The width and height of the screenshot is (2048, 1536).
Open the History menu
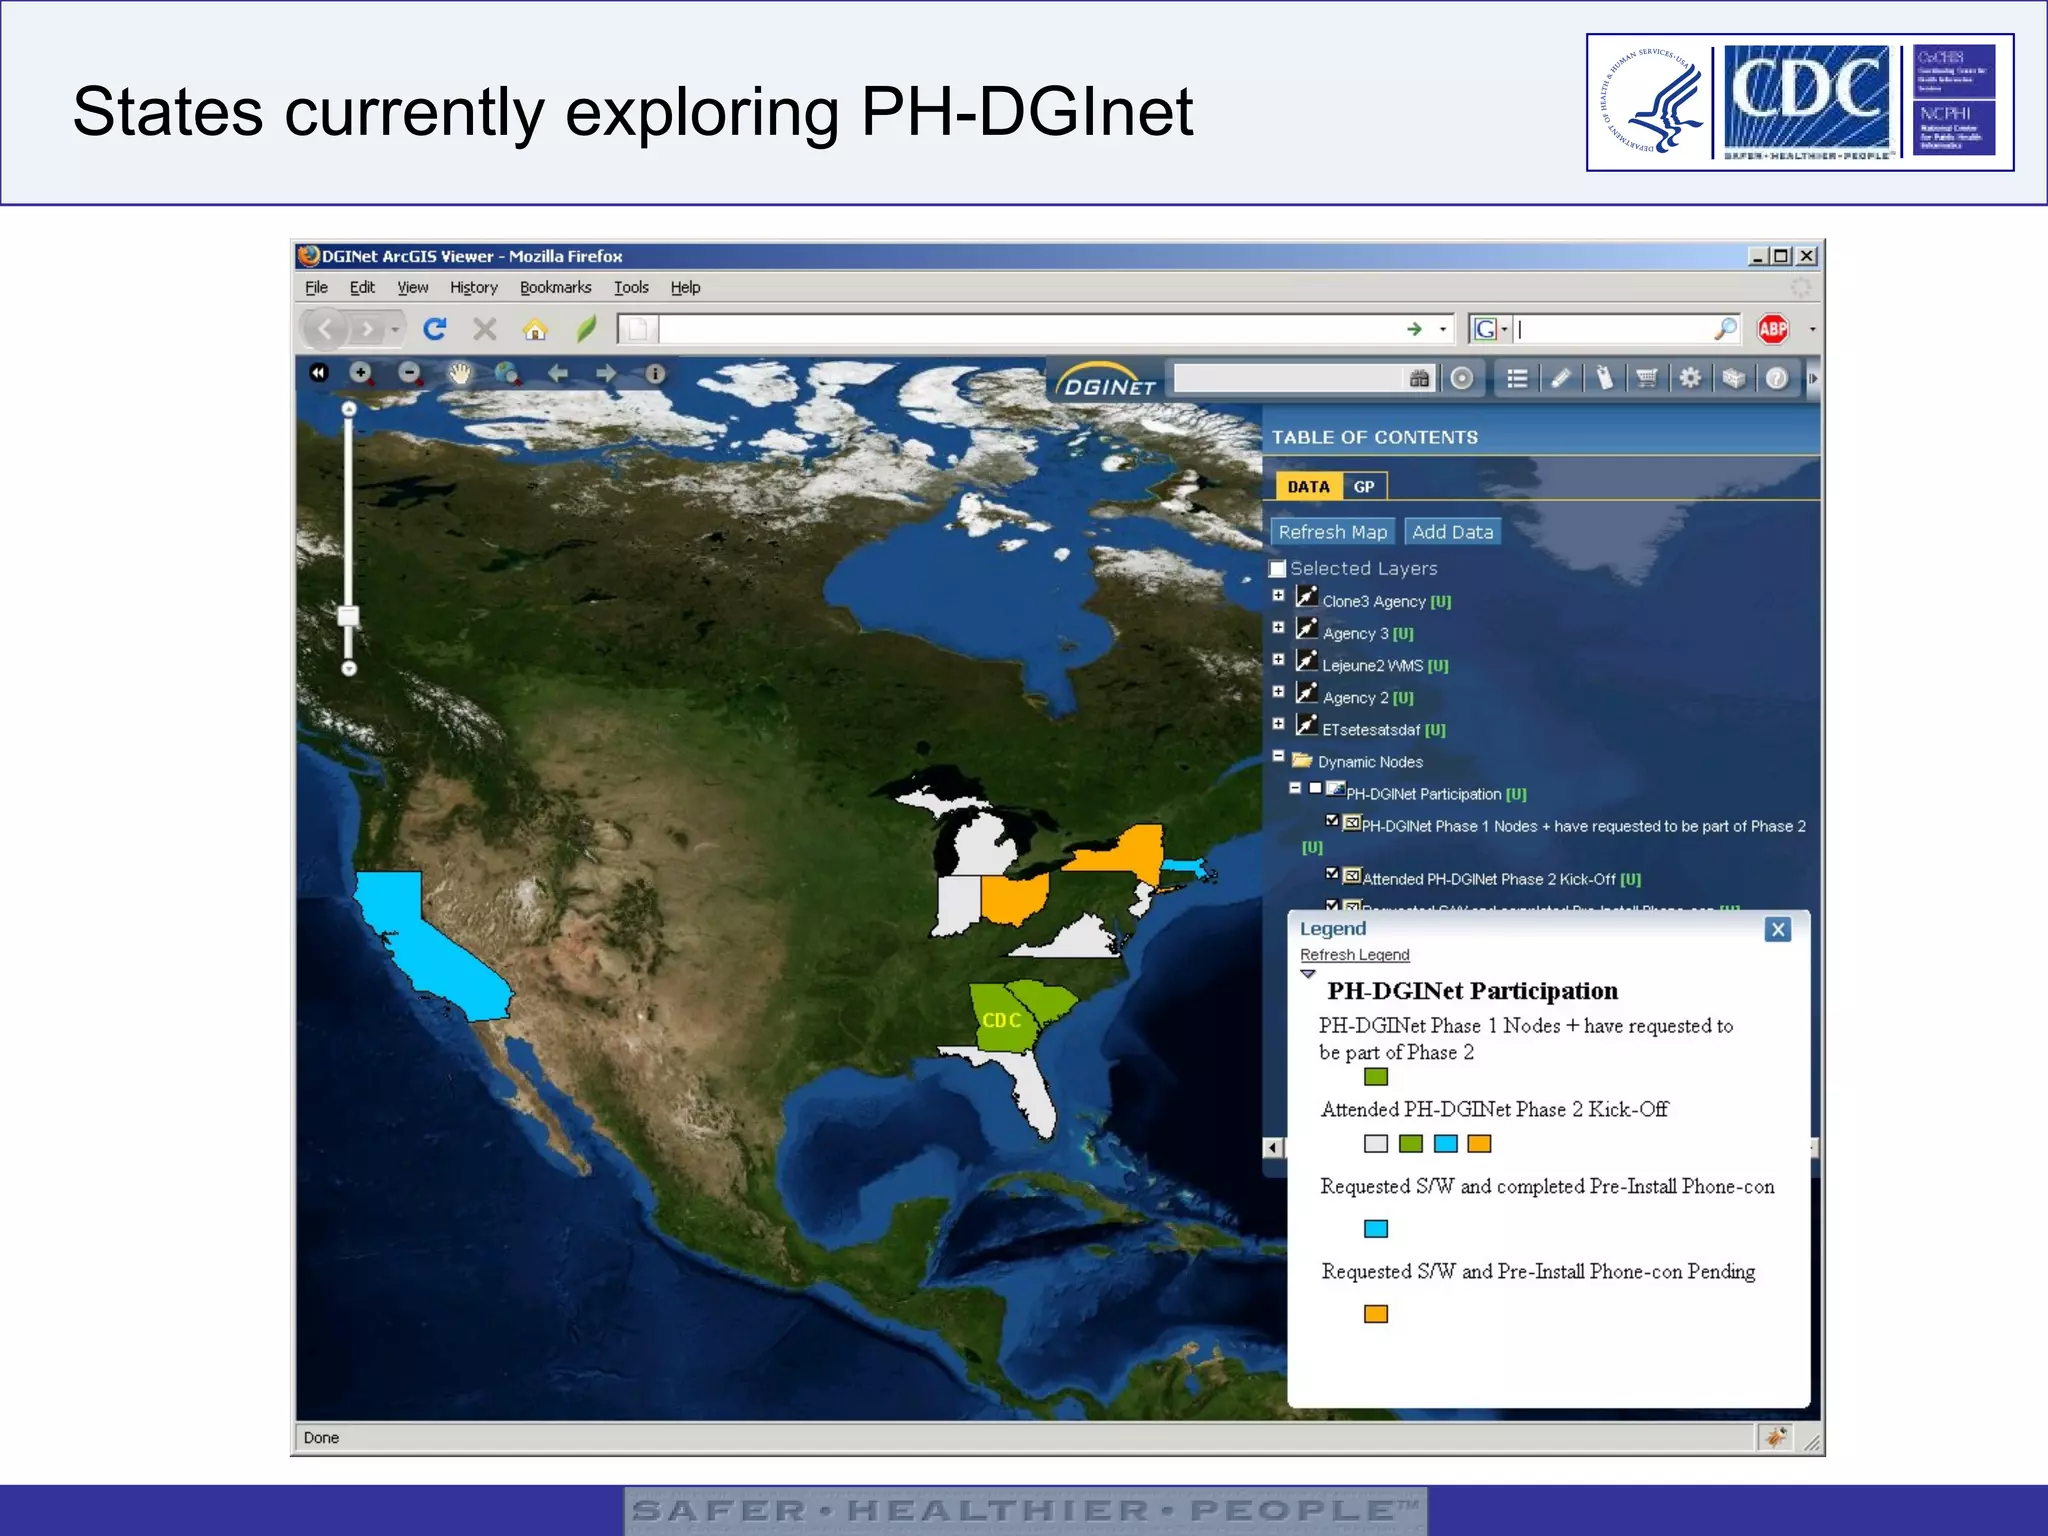474,288
